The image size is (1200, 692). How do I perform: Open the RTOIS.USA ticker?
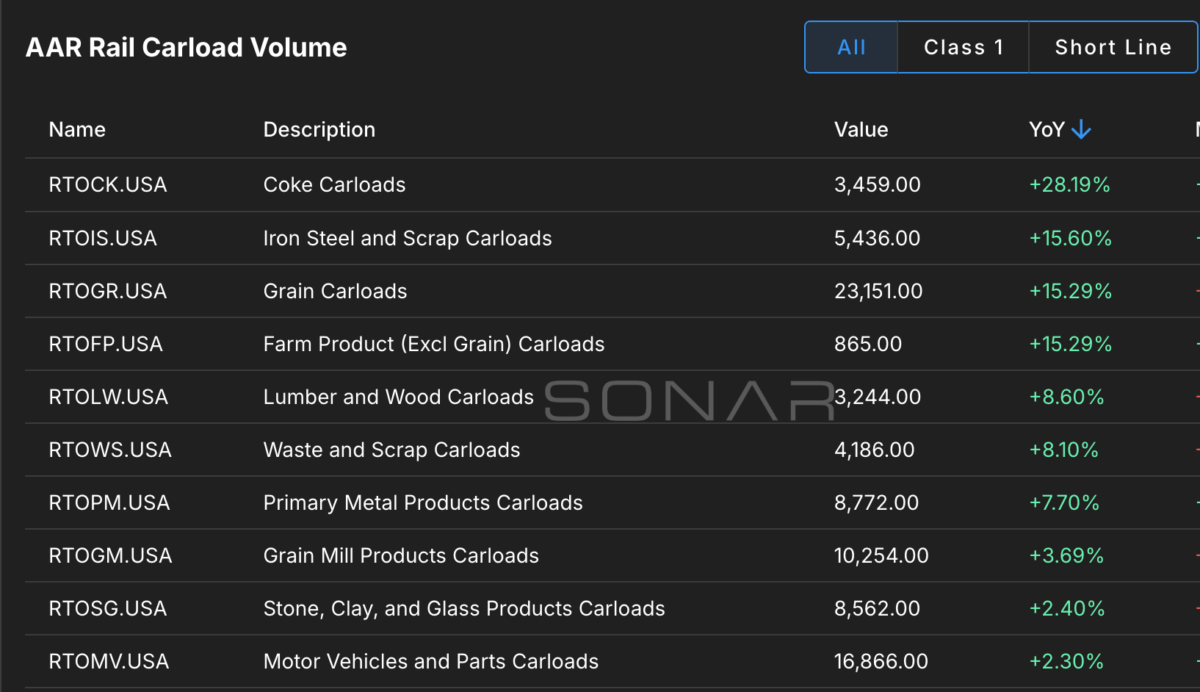click(x=102, y=238)
